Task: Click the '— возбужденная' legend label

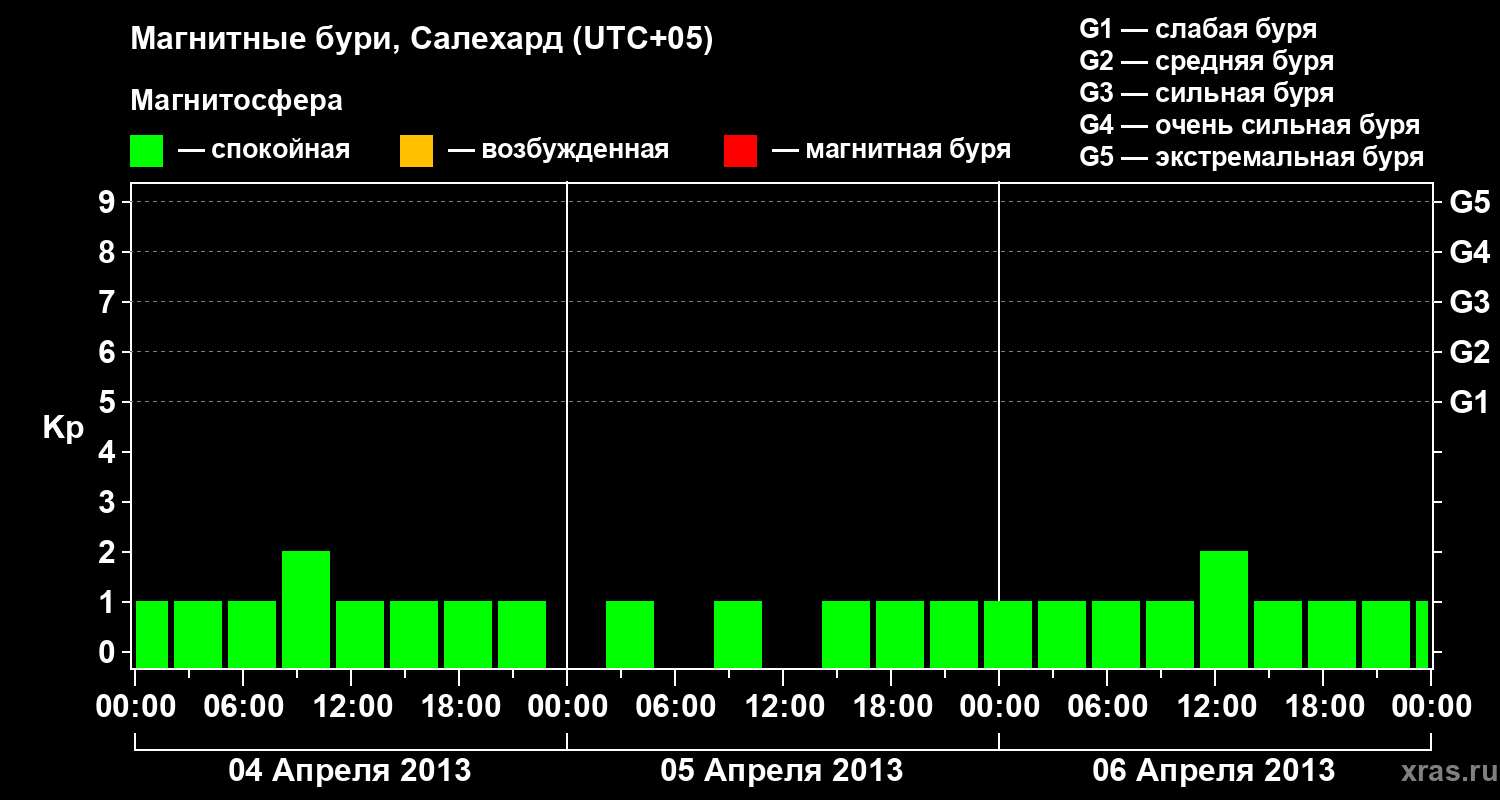Action: coord(558,151)
